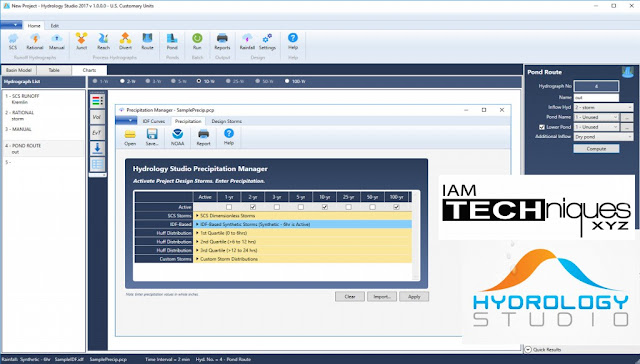Open the Reports output icon
Screen dimensions: 640x364
(222, 42)
